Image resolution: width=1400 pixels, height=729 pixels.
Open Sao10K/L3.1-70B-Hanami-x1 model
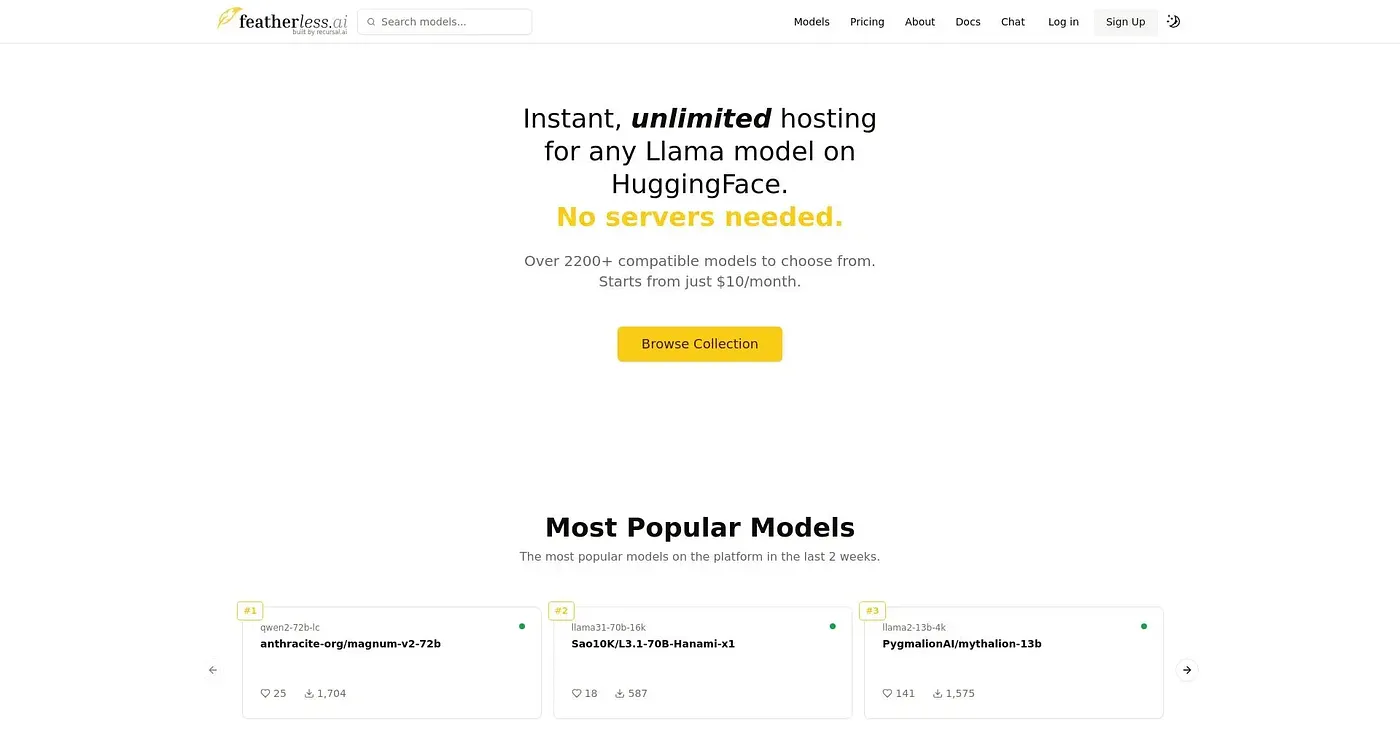[x=653, y=644]
